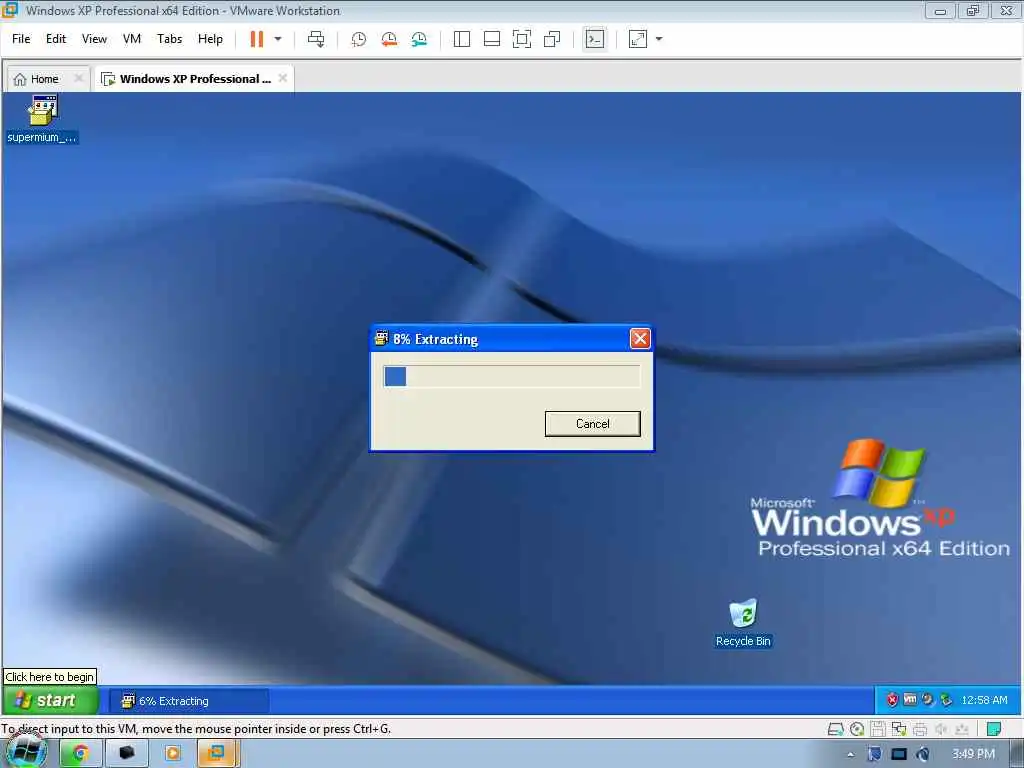This screenshot has height=768, width=1024.
Task: Switch to Unity mode via the toolbar icon
Action: tap(552, 39)
